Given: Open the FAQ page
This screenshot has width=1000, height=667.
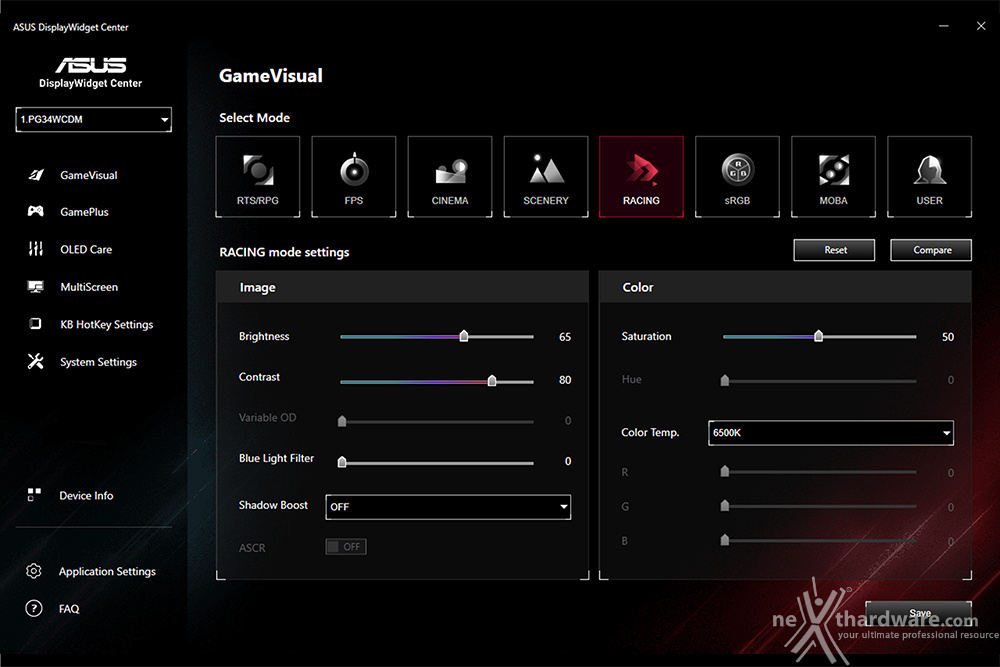Looking at the screenshot, I should pyautogui.click(x=69, y=609).
